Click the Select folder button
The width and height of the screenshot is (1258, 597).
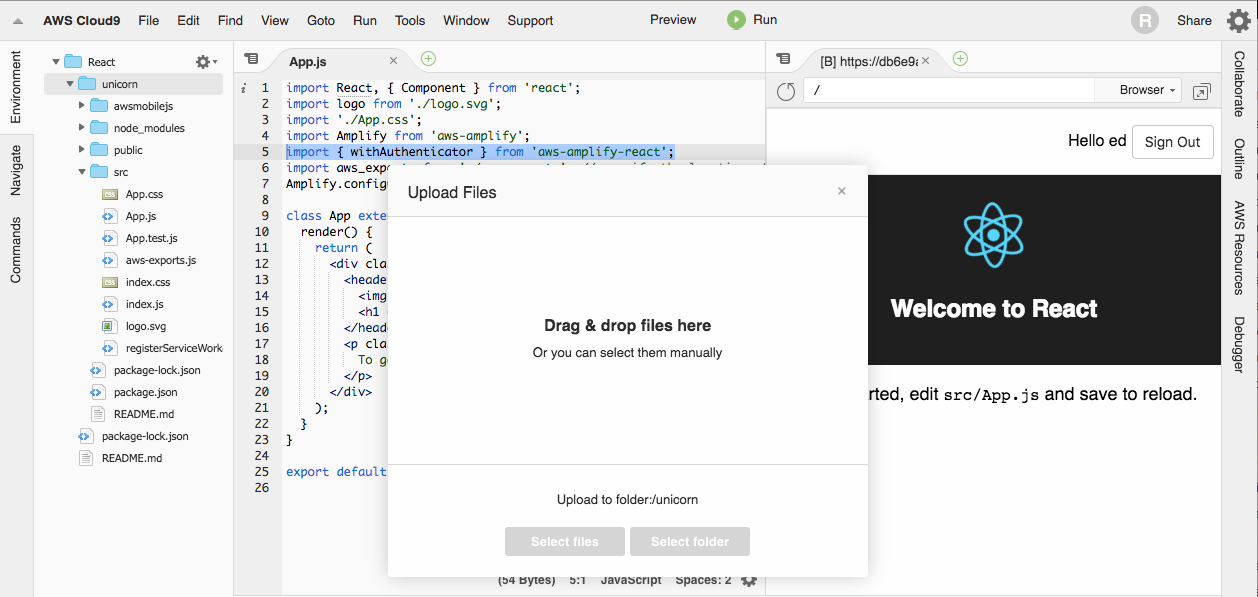[690, 541]
